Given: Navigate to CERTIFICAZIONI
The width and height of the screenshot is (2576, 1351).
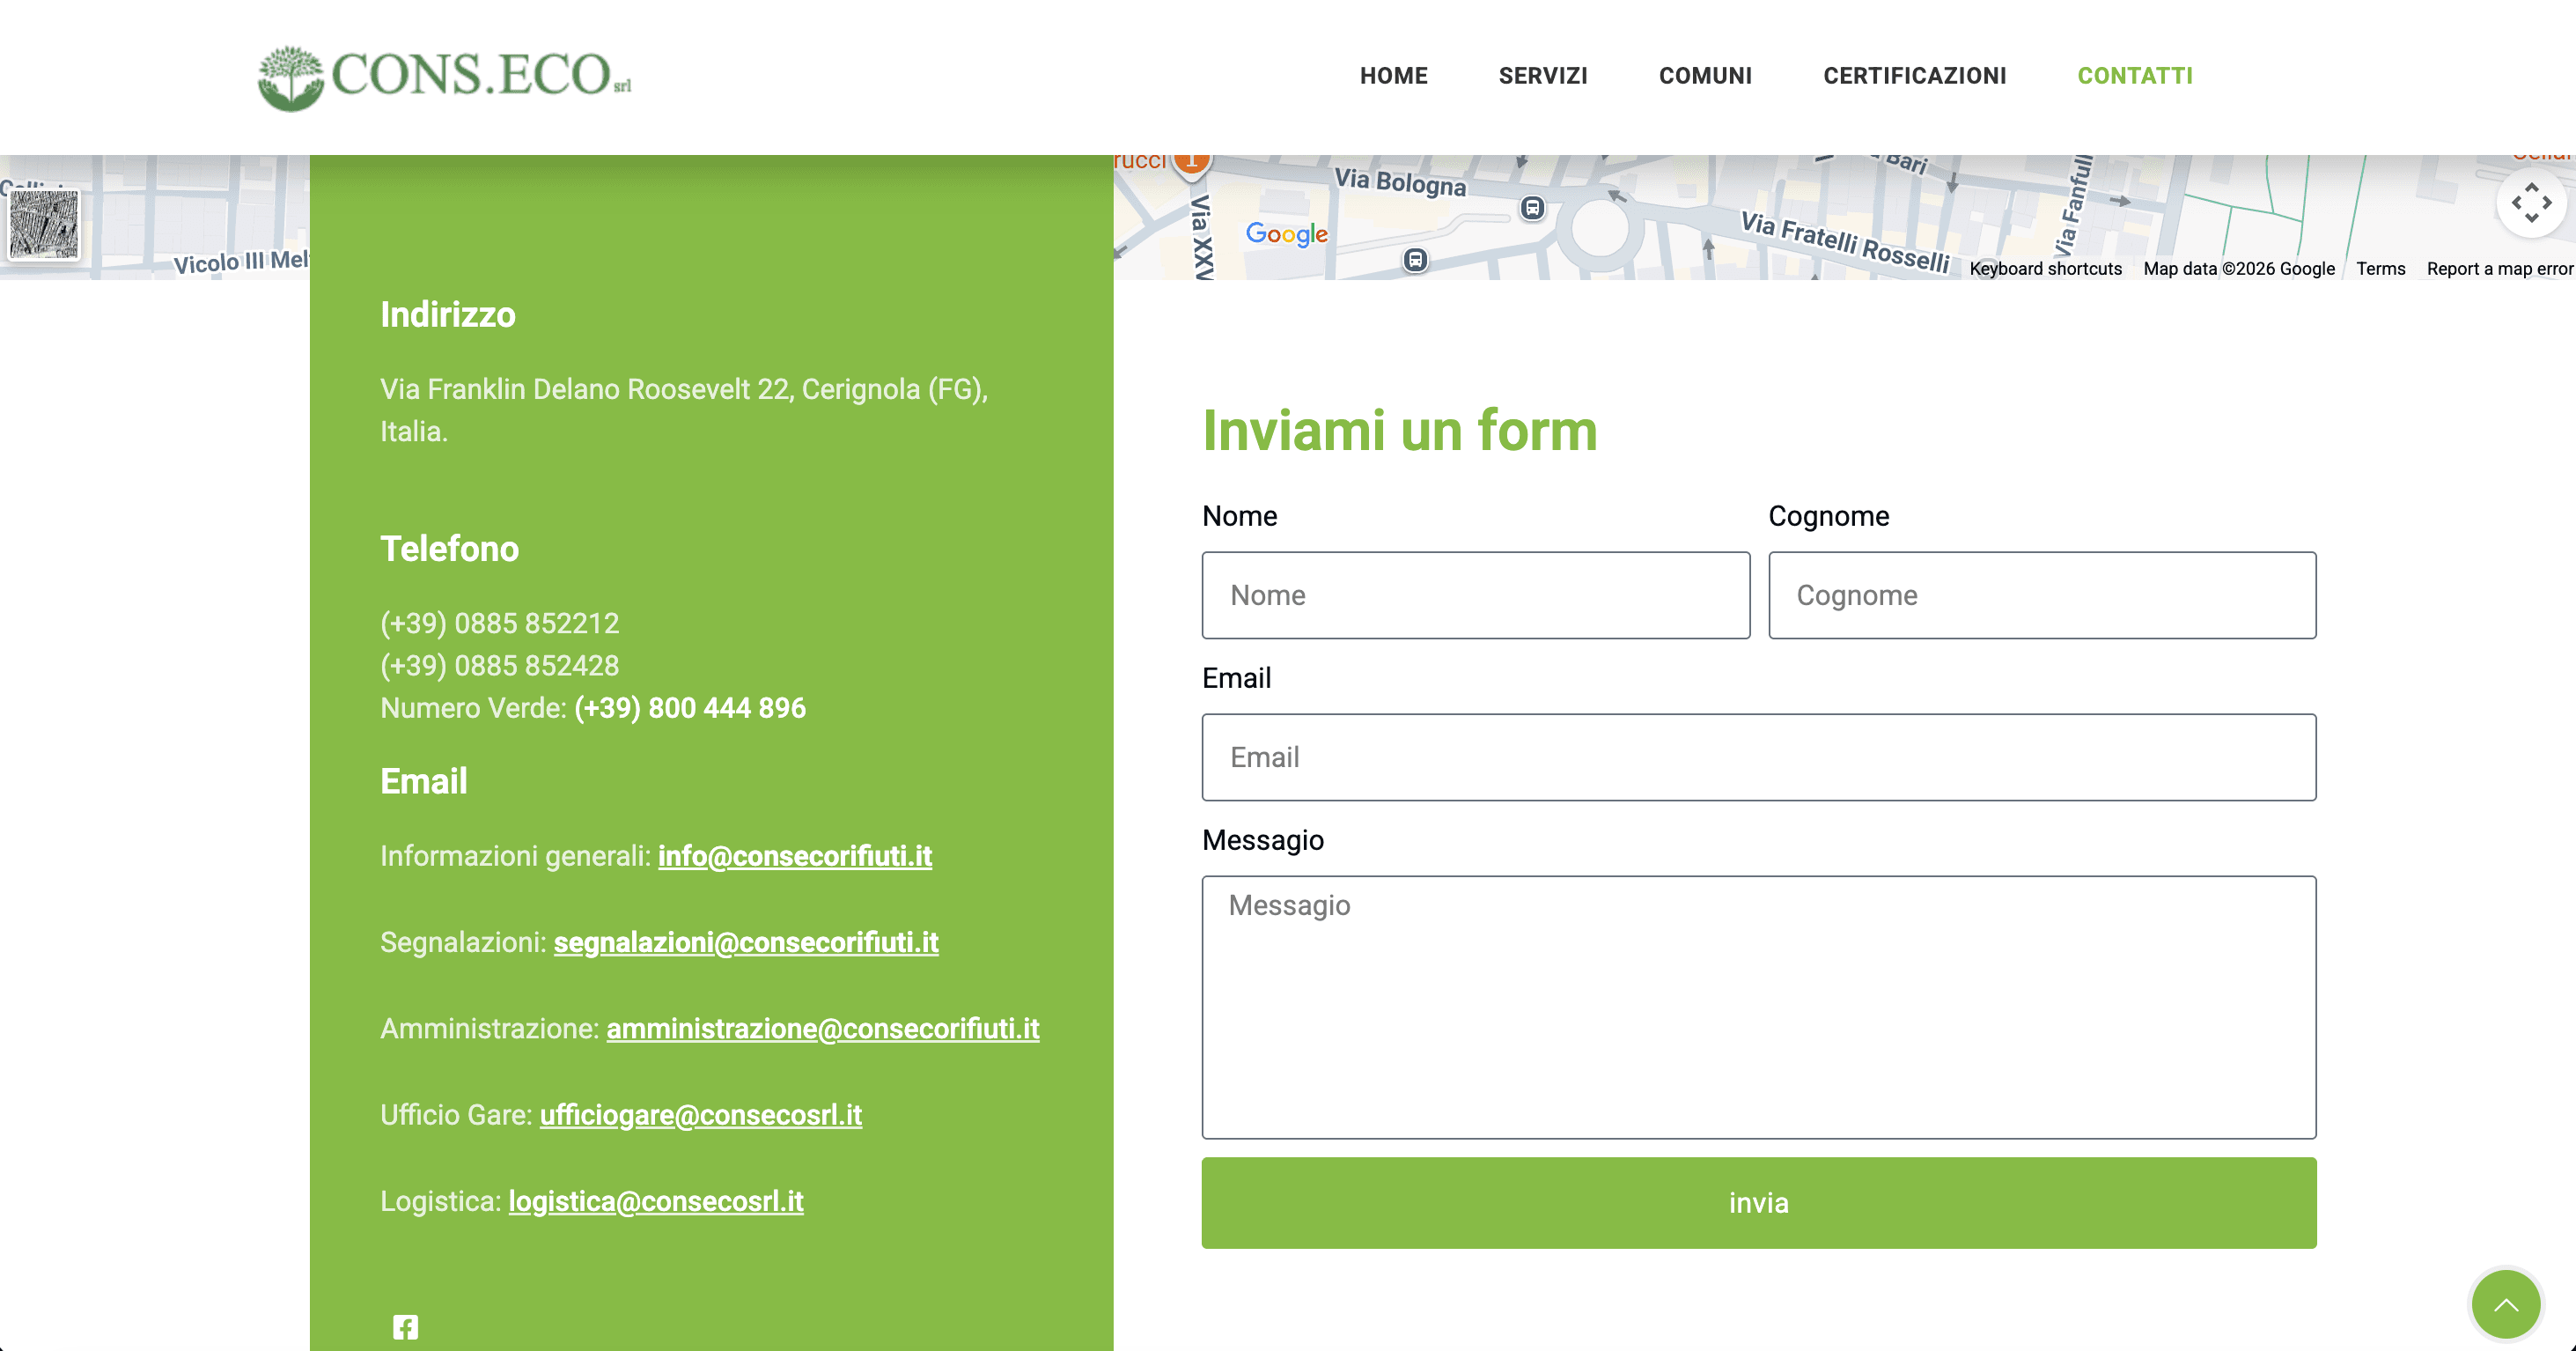Looking at the screenshot, I should 1914,76.
